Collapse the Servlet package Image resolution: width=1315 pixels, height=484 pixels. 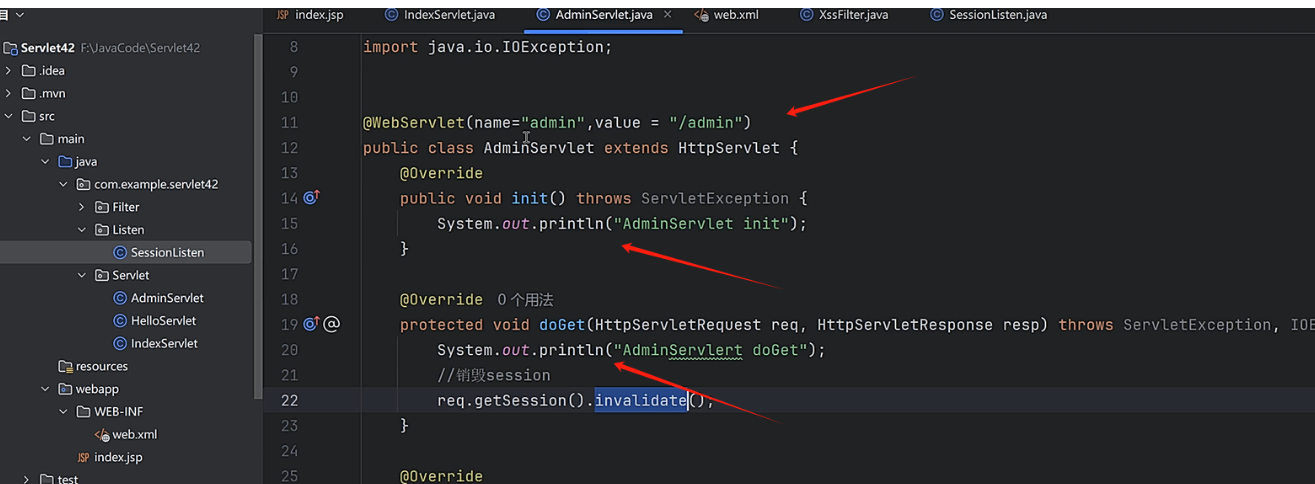point(82,275)
